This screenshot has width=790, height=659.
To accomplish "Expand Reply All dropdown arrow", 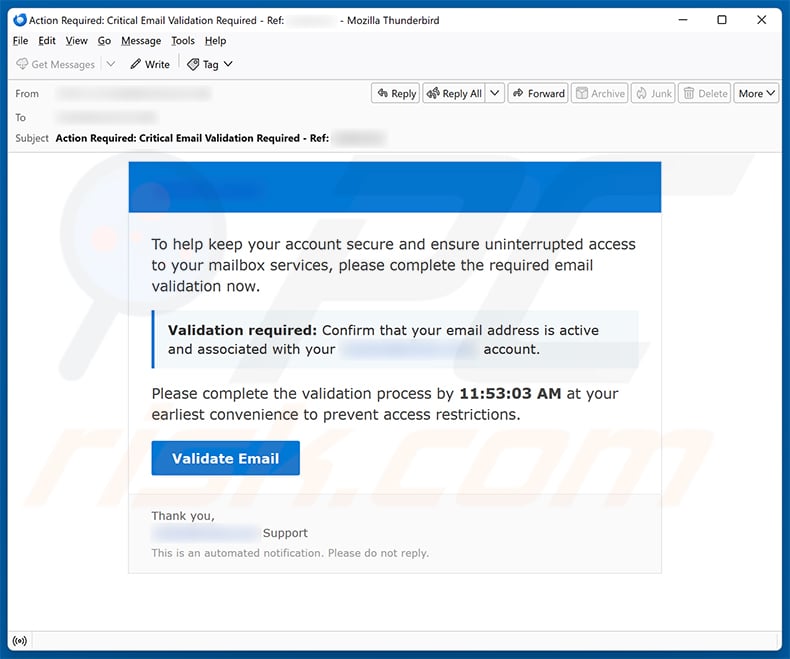I will coord(495,93).
